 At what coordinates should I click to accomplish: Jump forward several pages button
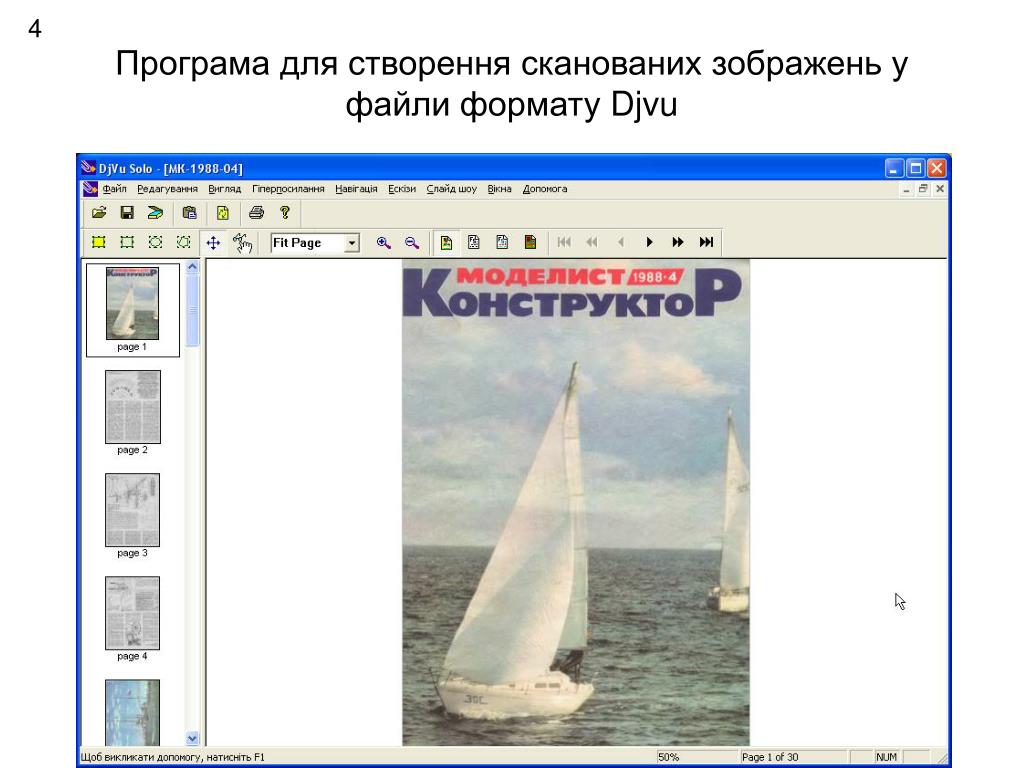[x=677, y=242]
